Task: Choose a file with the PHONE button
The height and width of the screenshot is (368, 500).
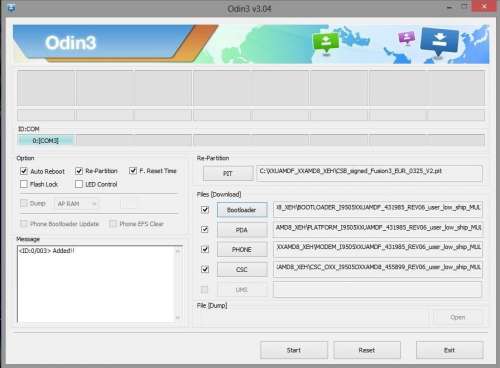Action: (x=242, y=250)
